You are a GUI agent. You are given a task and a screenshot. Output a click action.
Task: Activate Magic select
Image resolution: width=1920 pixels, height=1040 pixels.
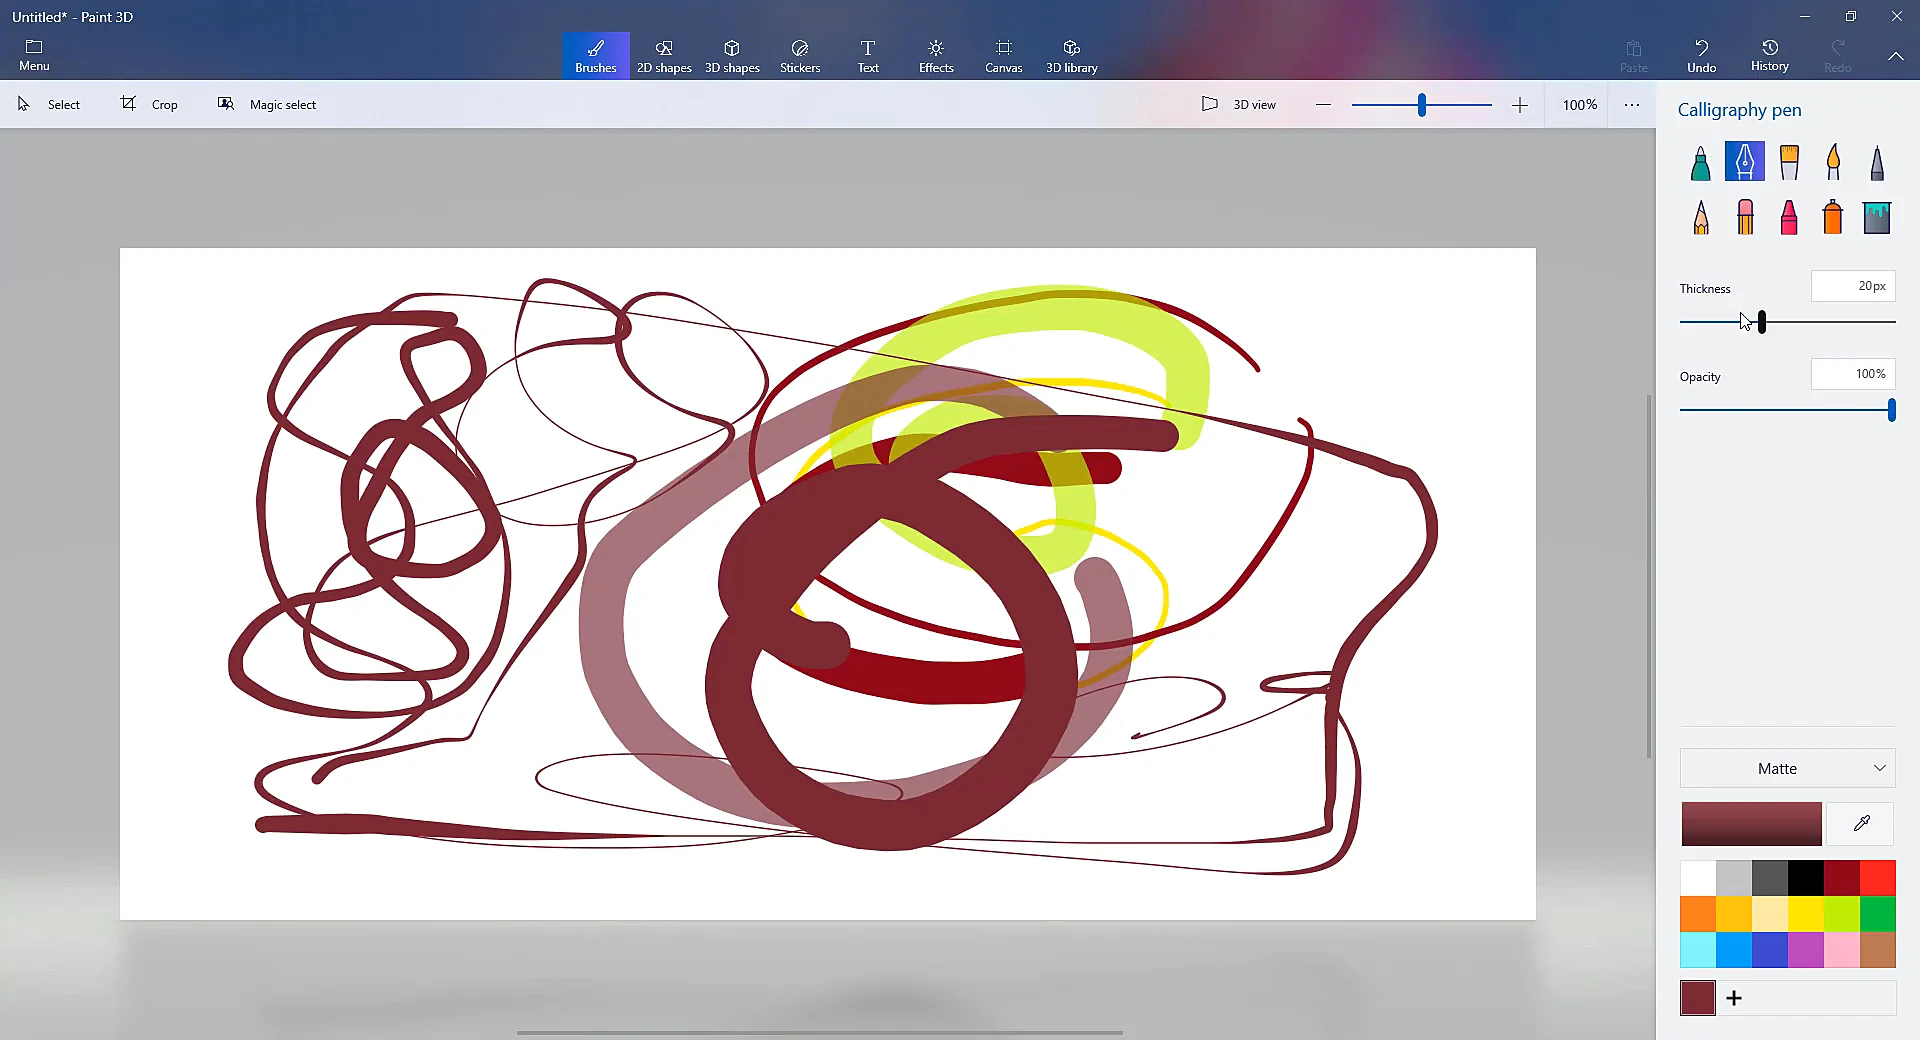[x=267, y=104]
